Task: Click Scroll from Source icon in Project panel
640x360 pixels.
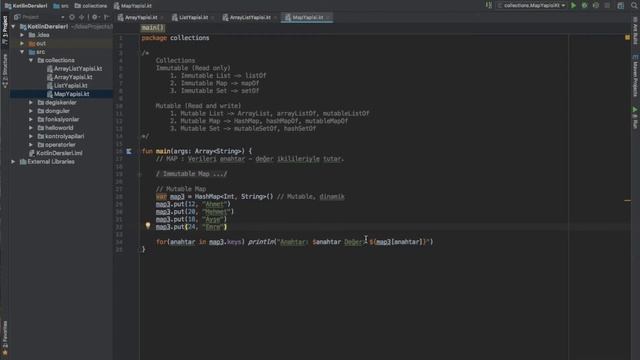Action: pyautogui.click(x=72, y=17)
